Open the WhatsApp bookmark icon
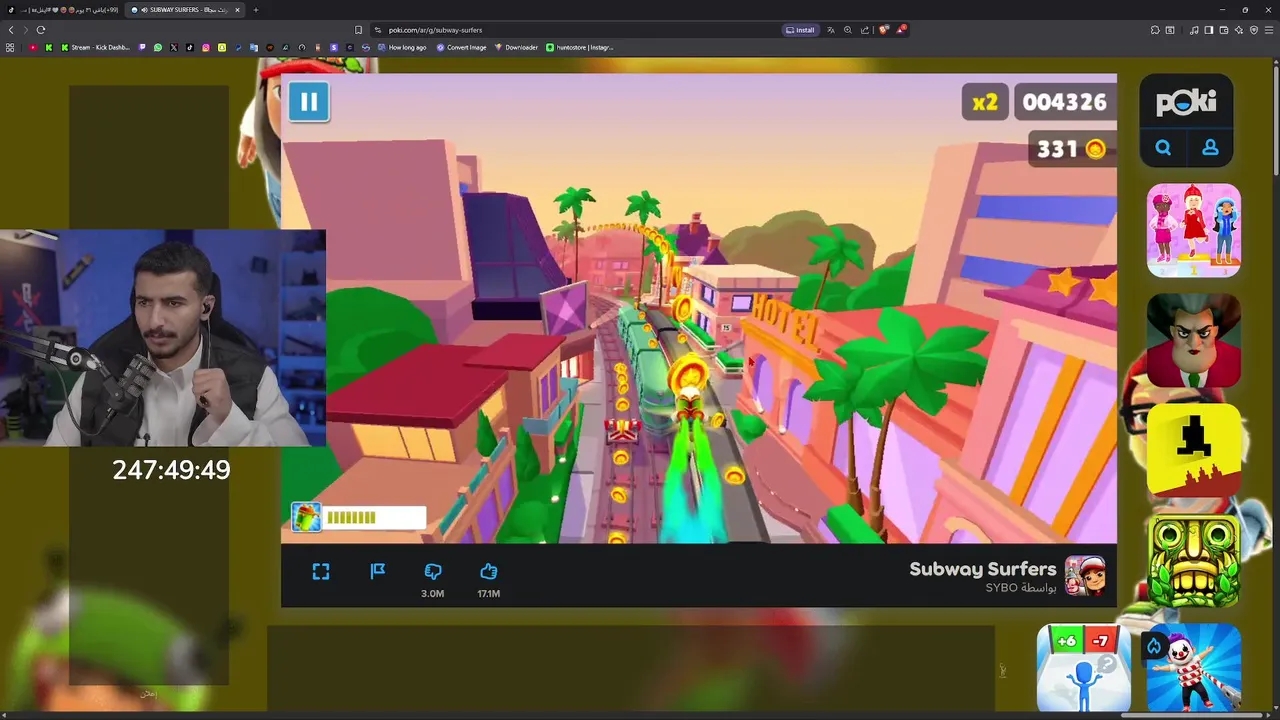The image size is (1280, 720). click(158, 47)
